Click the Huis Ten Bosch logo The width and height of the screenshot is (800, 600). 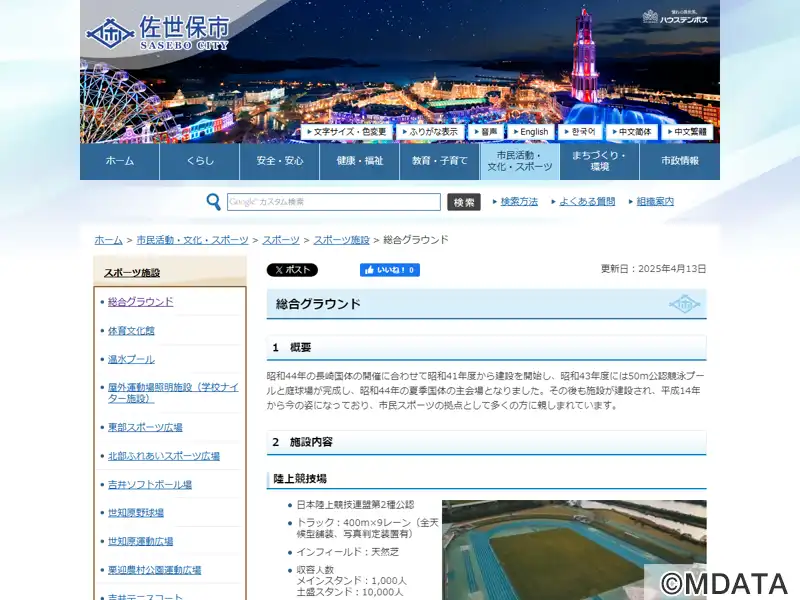(675, 17)
